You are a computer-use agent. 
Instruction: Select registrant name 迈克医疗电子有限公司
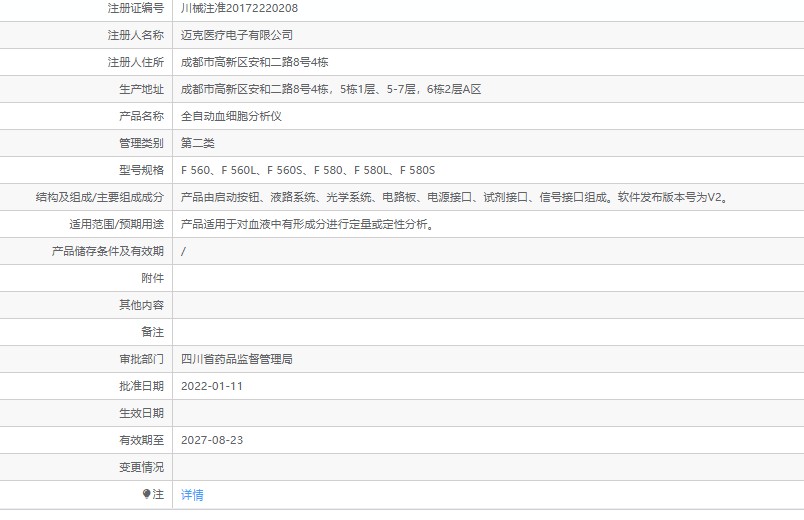[x=237, y=35]
